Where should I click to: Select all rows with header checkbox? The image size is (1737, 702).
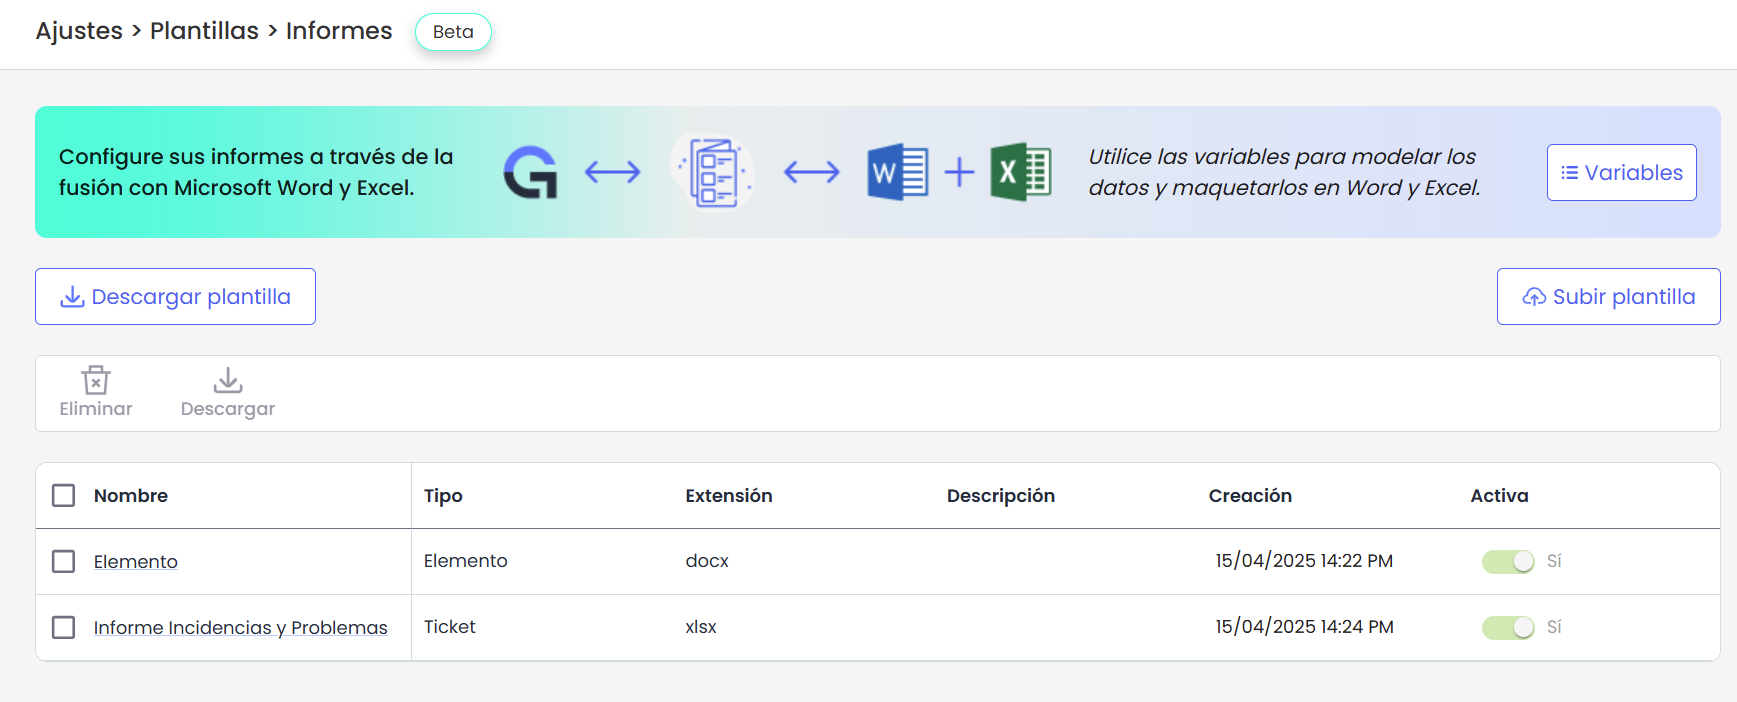[64, 496]
